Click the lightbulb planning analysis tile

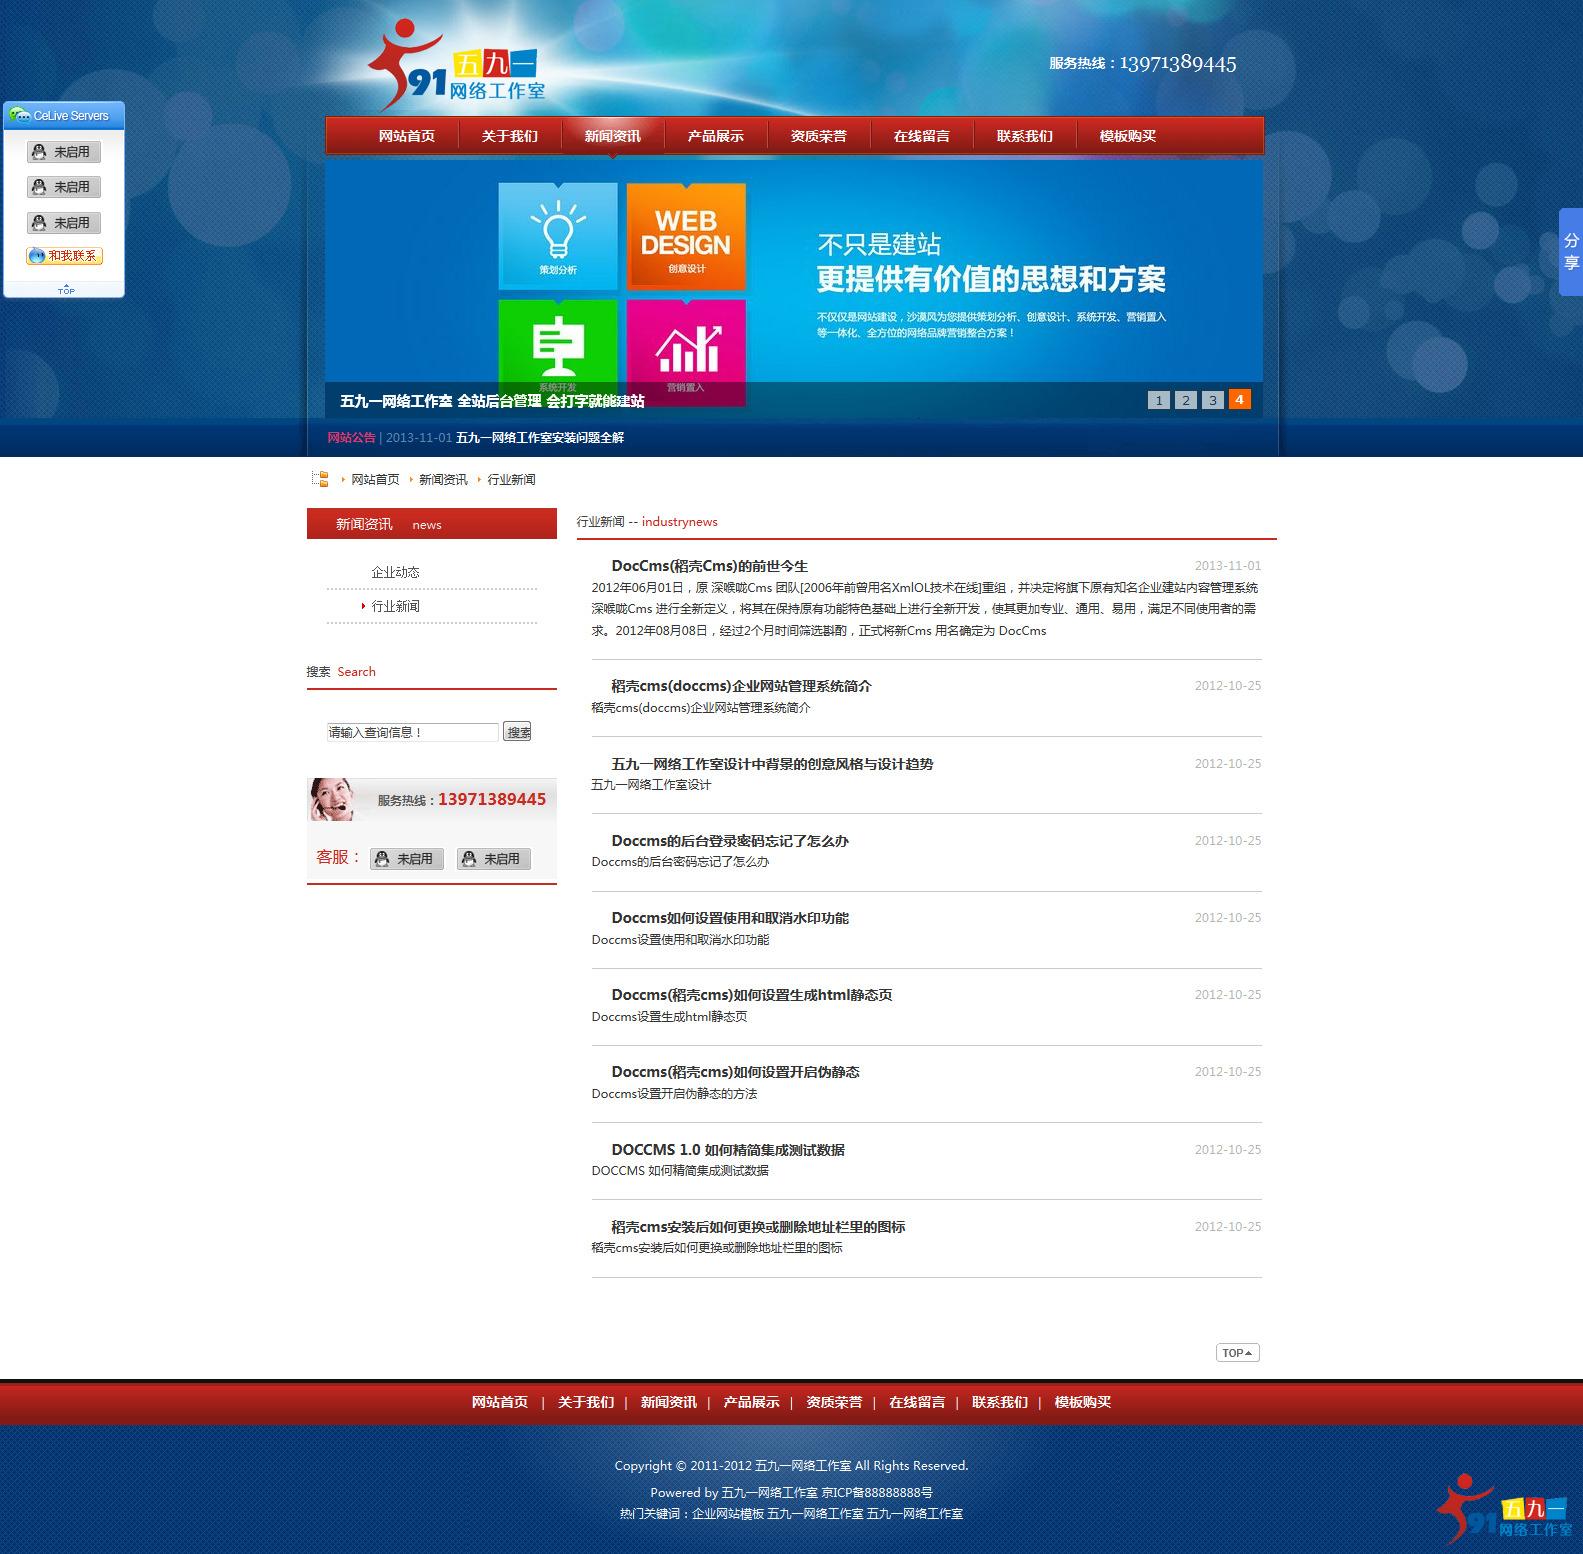click(557, 236)
